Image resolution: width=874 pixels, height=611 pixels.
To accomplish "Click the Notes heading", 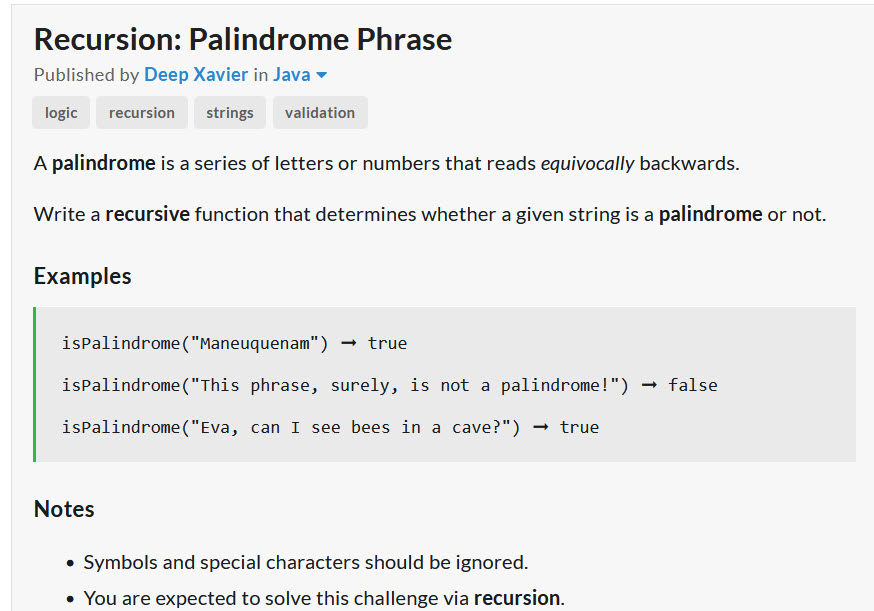I will [64, 509].
